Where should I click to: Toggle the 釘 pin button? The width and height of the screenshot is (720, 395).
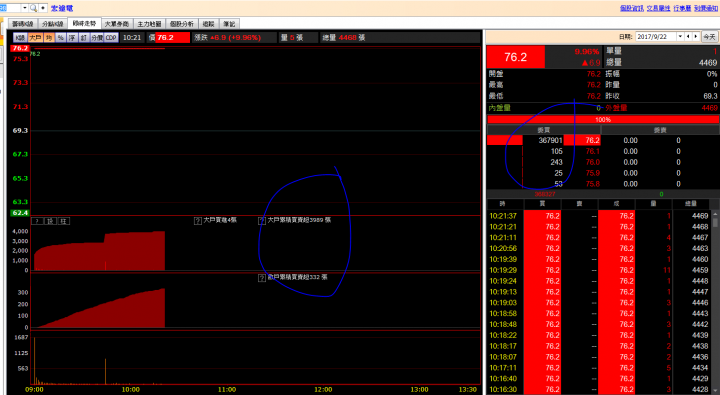tap(84, 38)
